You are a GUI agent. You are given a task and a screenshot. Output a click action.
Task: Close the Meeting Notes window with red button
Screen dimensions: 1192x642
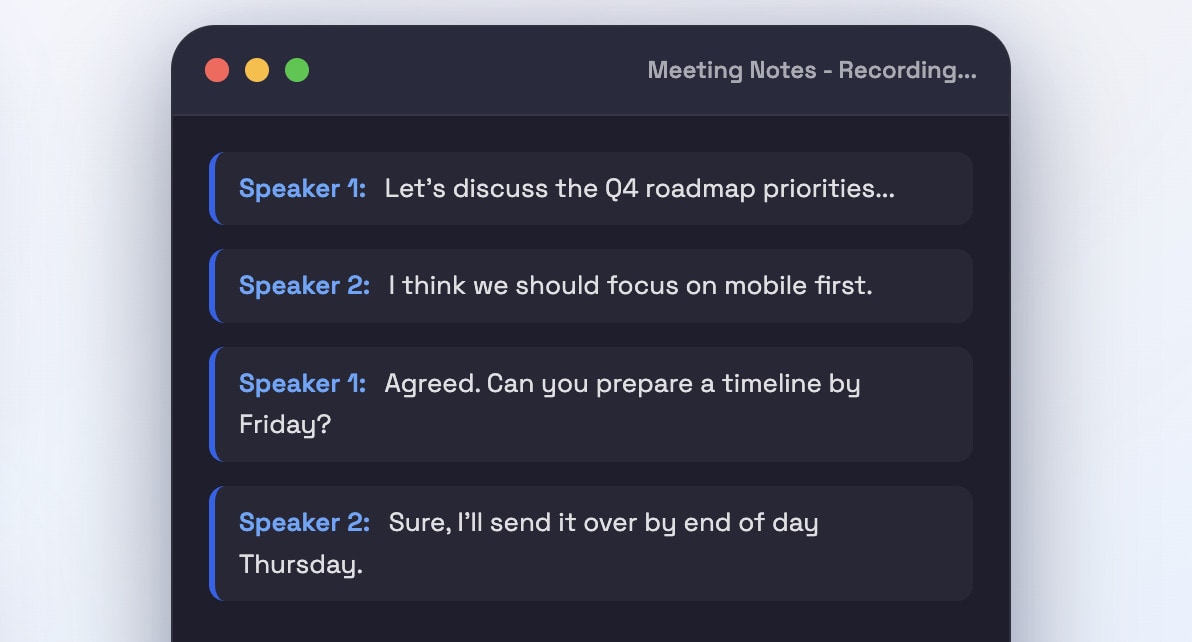(x=217, y=70)
